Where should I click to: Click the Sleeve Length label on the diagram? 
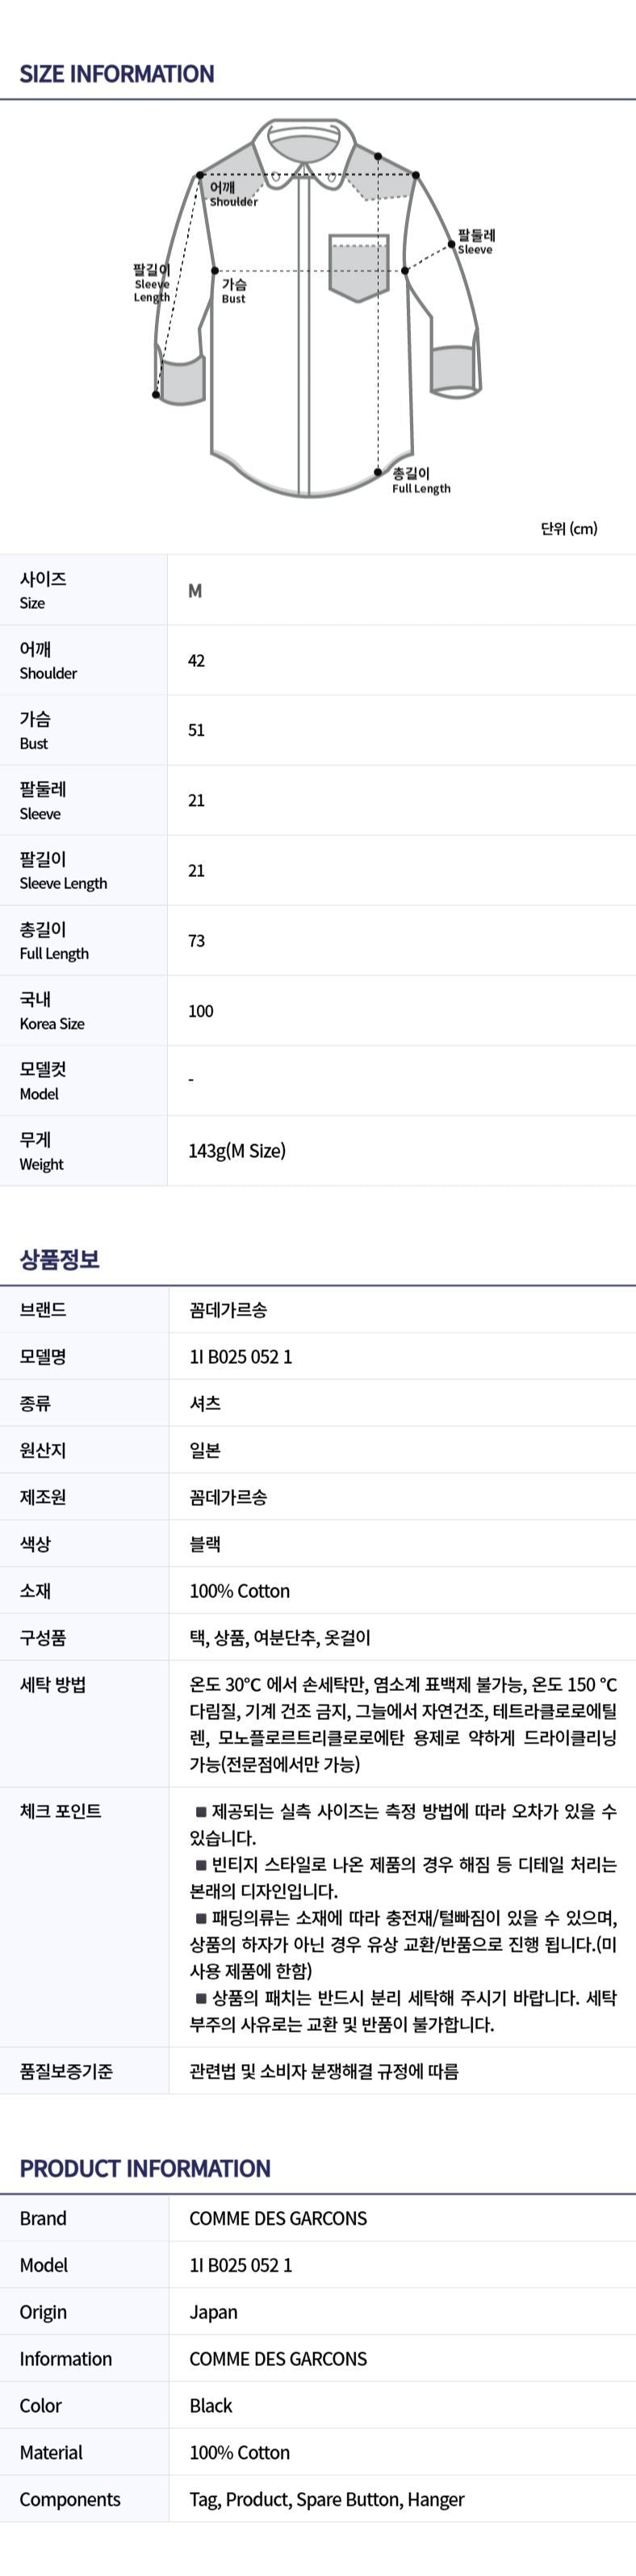pos(152,283)
